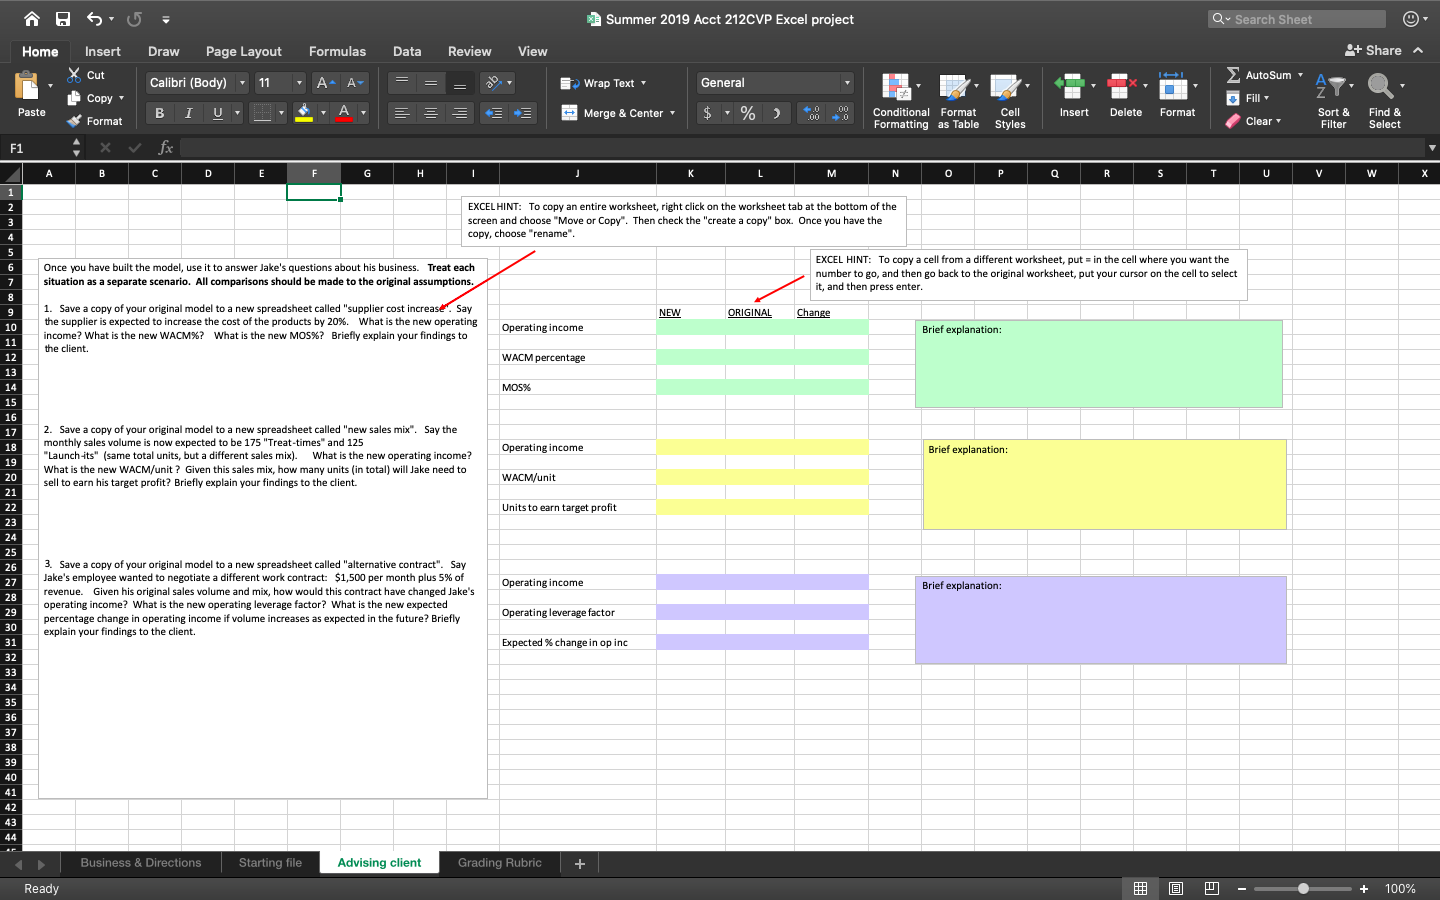The height and width of the screenshot is (900, 1440).
Task: Toggle Bold formatting
Action: click(160, 113)
